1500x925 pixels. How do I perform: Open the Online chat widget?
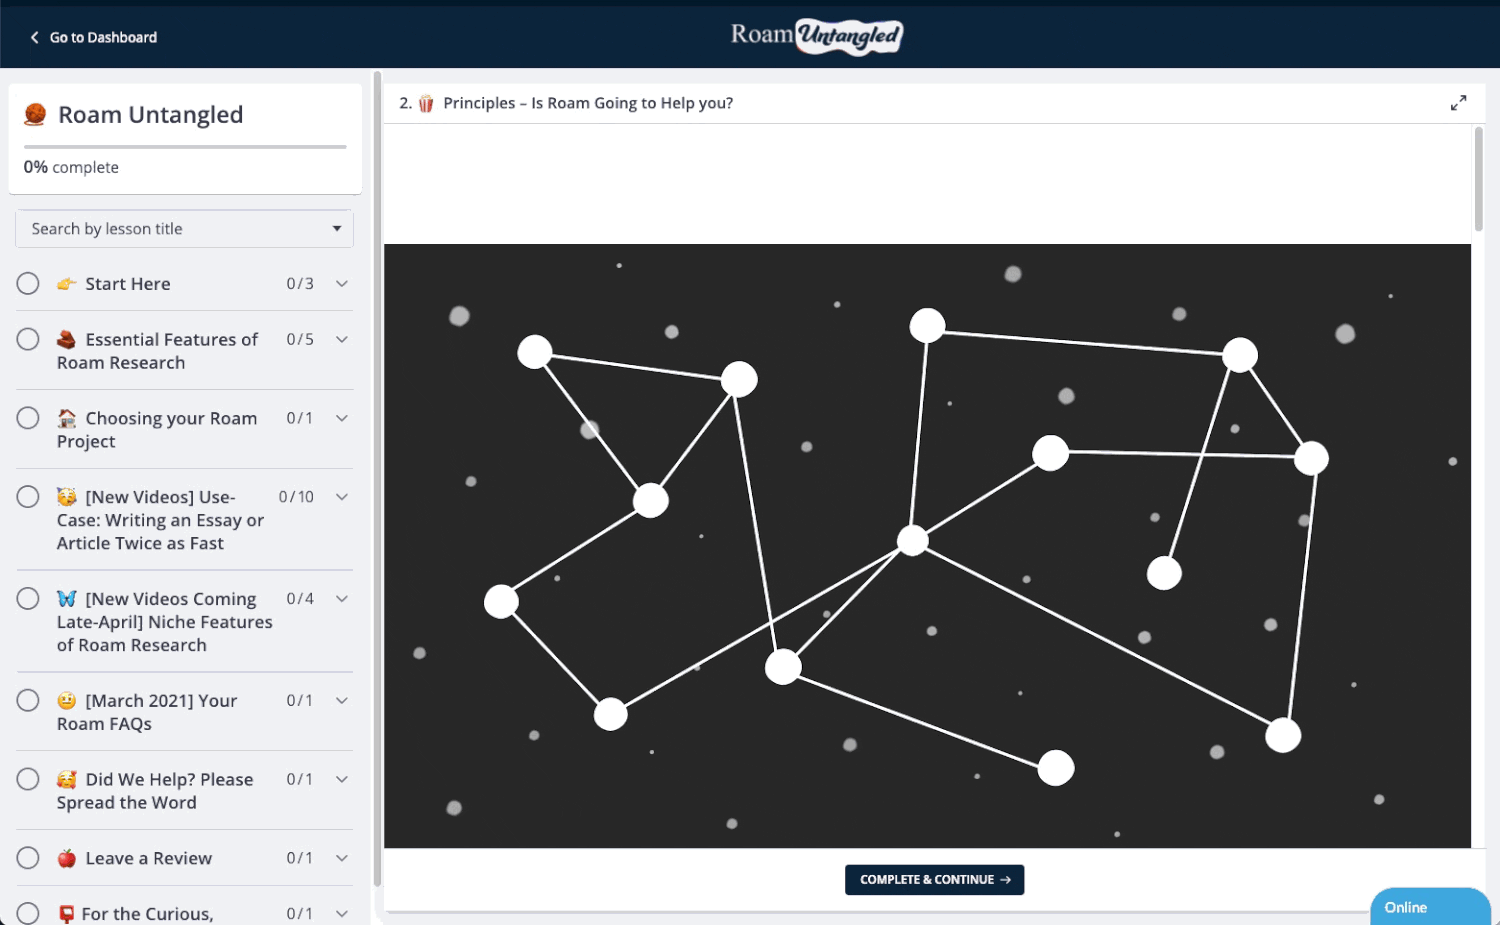1428,907
